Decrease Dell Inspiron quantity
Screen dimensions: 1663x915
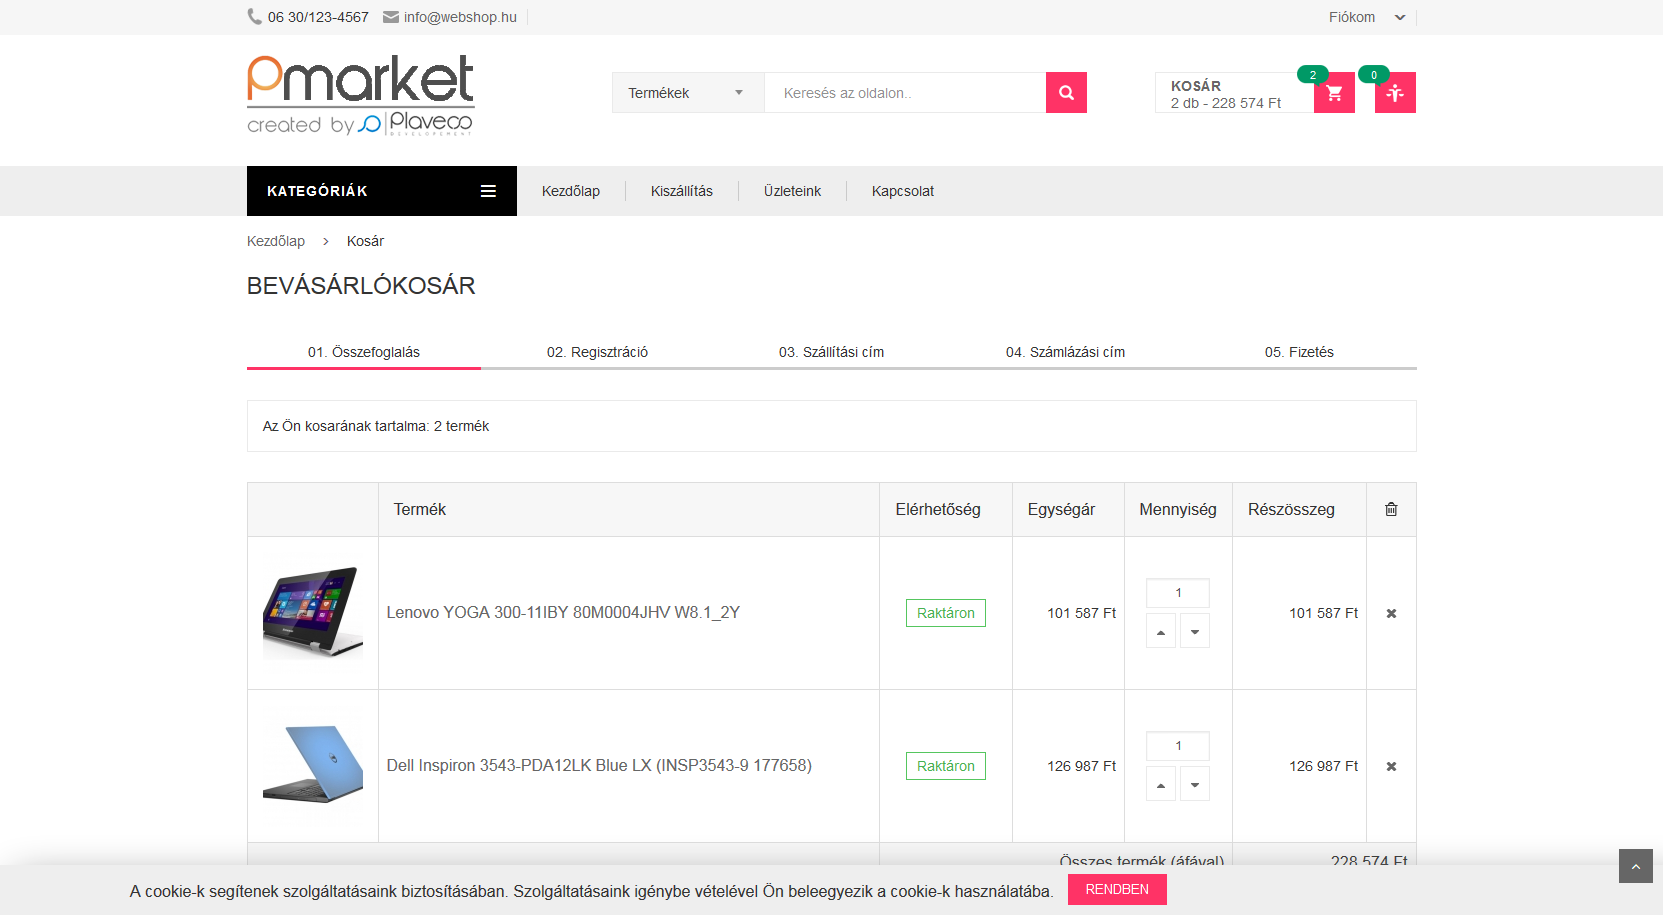click(x=1195, y=785)
